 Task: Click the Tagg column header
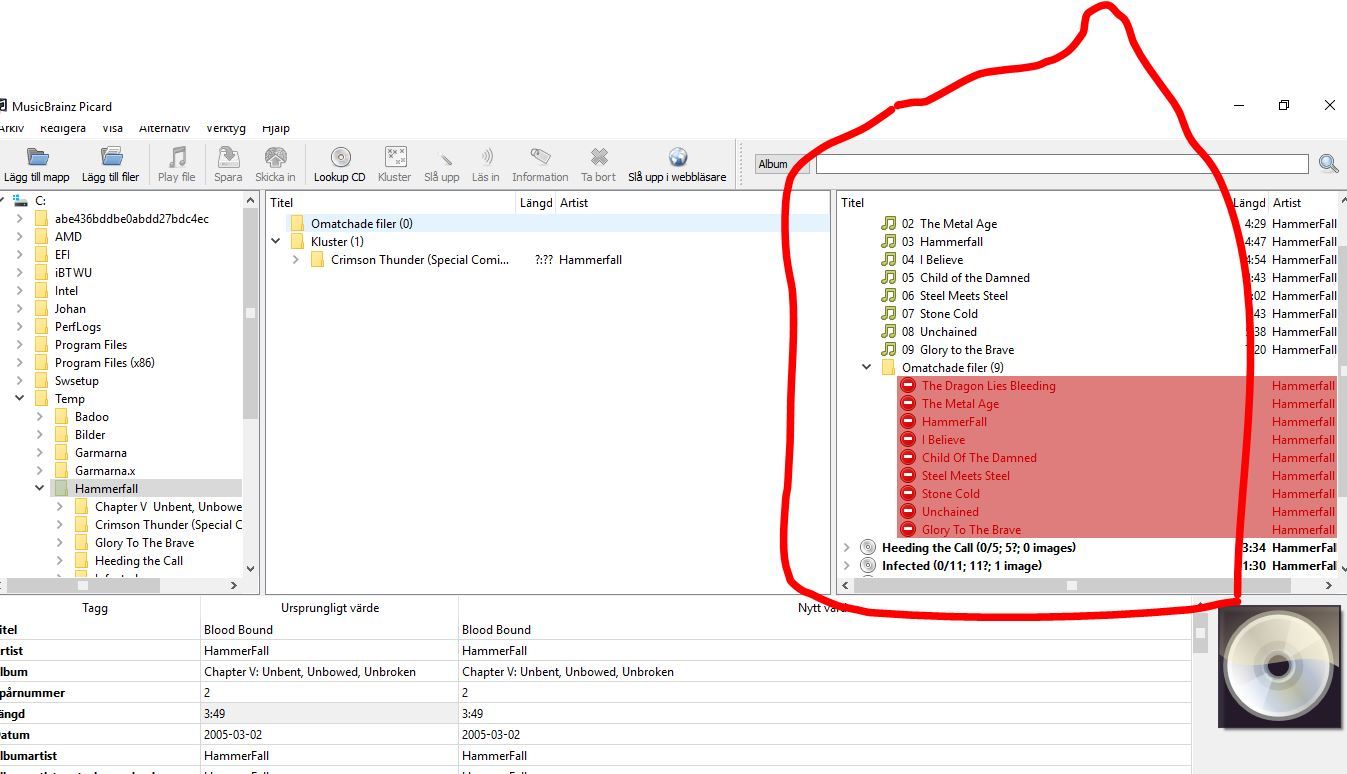click(x=95, y=608)
